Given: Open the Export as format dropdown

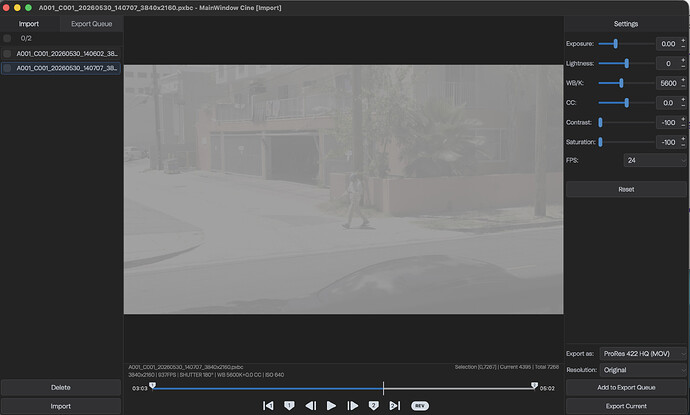Looking at the screenshot, I should point(643,353).
